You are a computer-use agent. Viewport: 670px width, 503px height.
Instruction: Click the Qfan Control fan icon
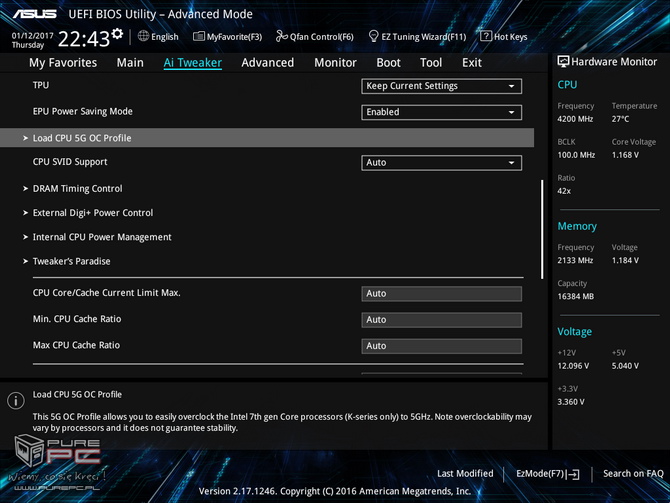pos(282,36)
